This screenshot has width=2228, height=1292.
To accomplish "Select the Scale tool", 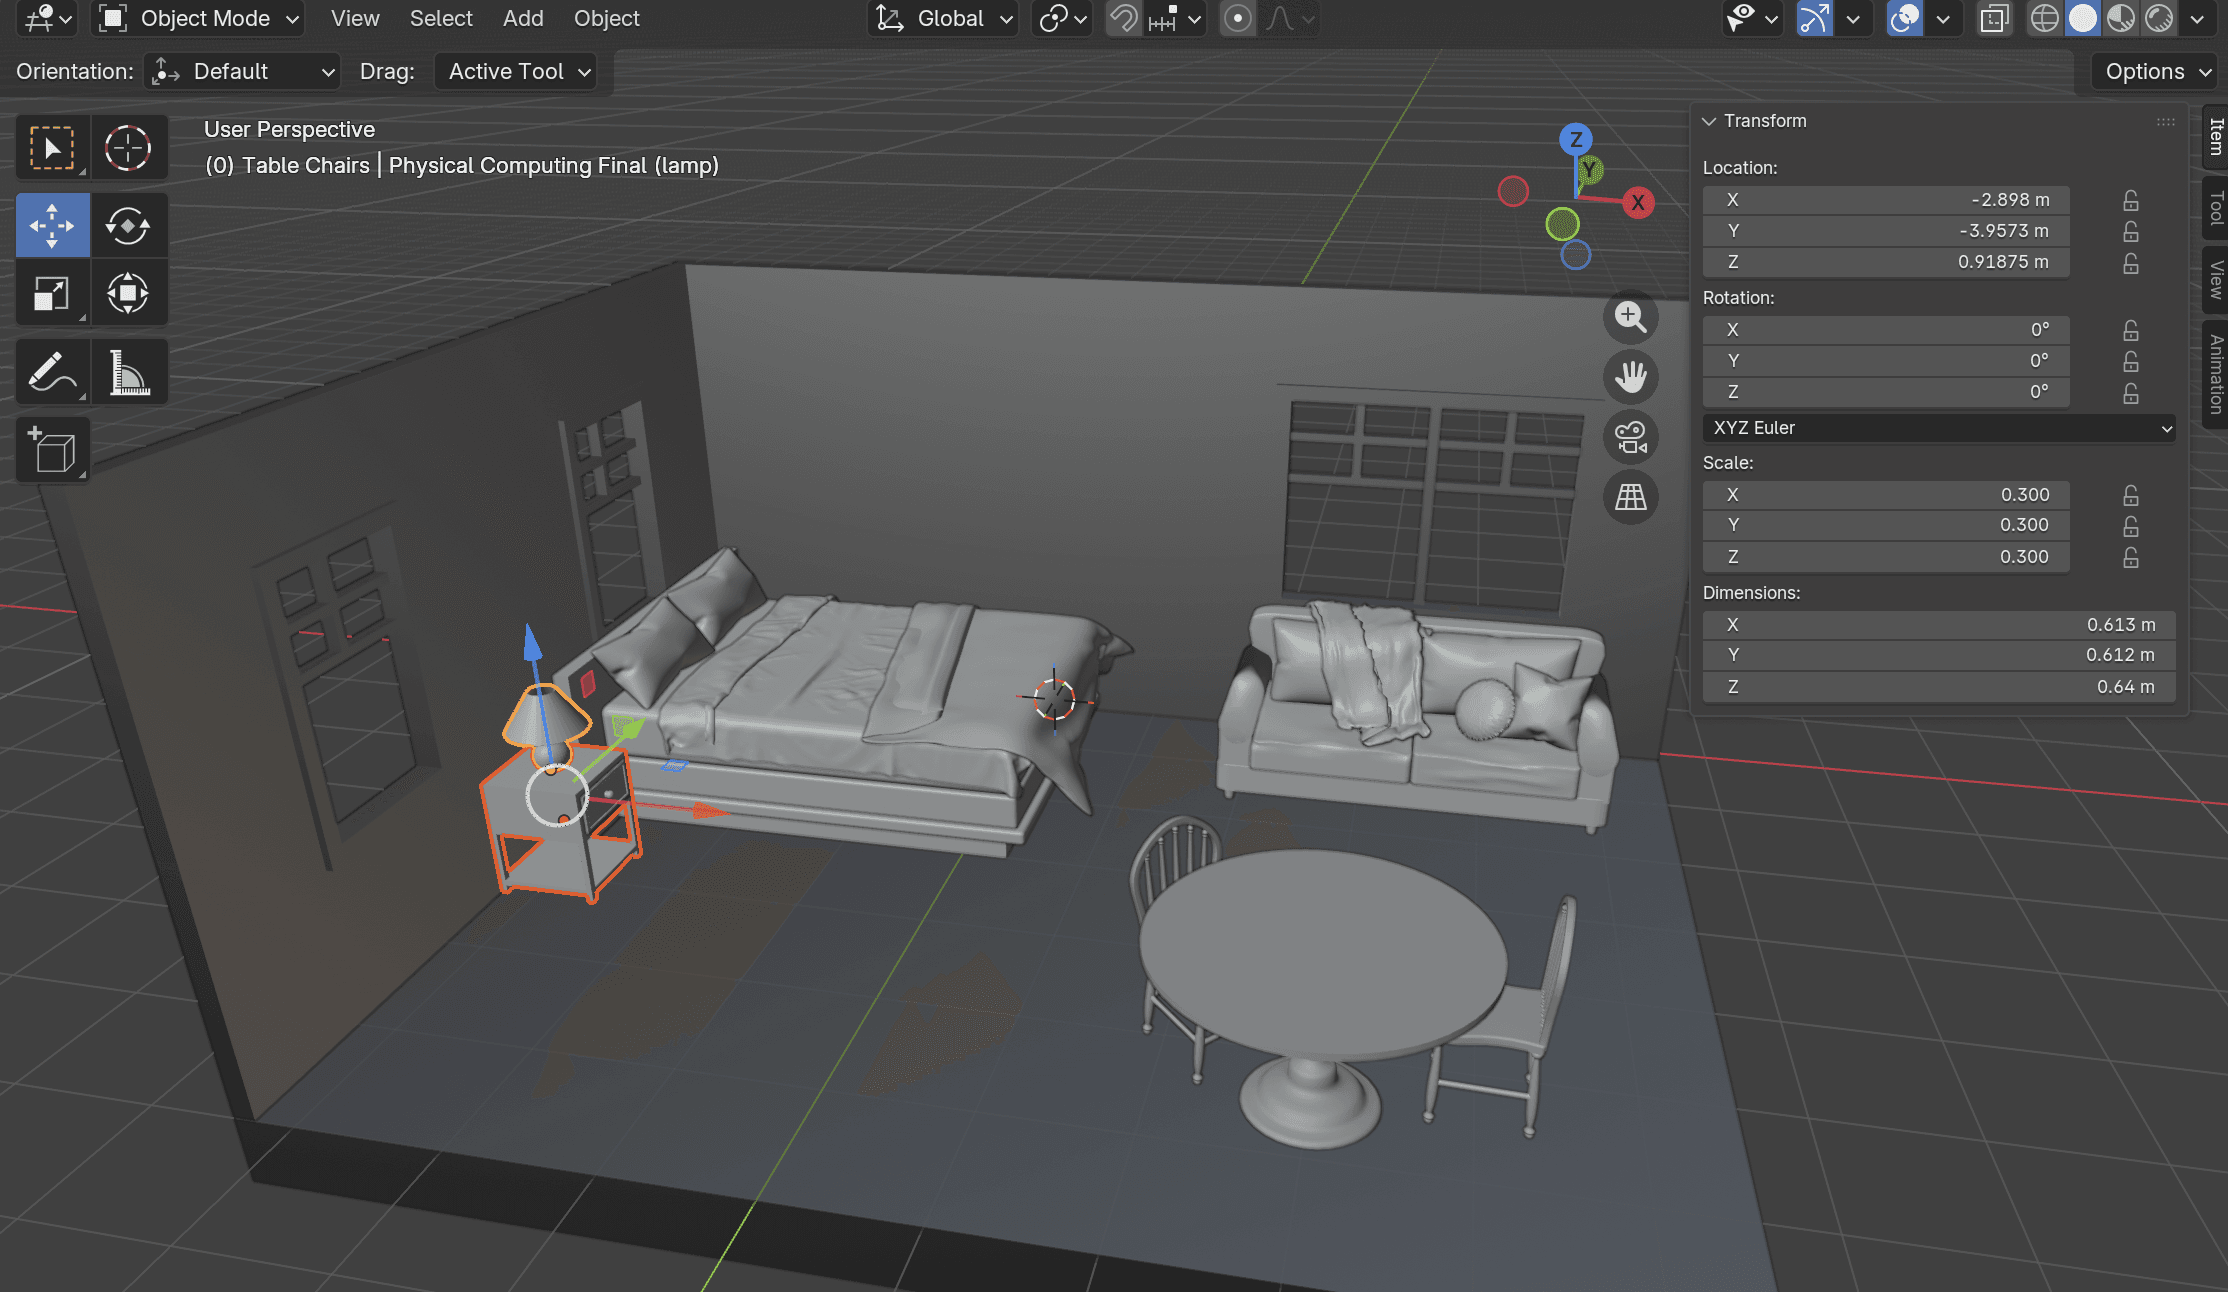I will tap(52, 293).
